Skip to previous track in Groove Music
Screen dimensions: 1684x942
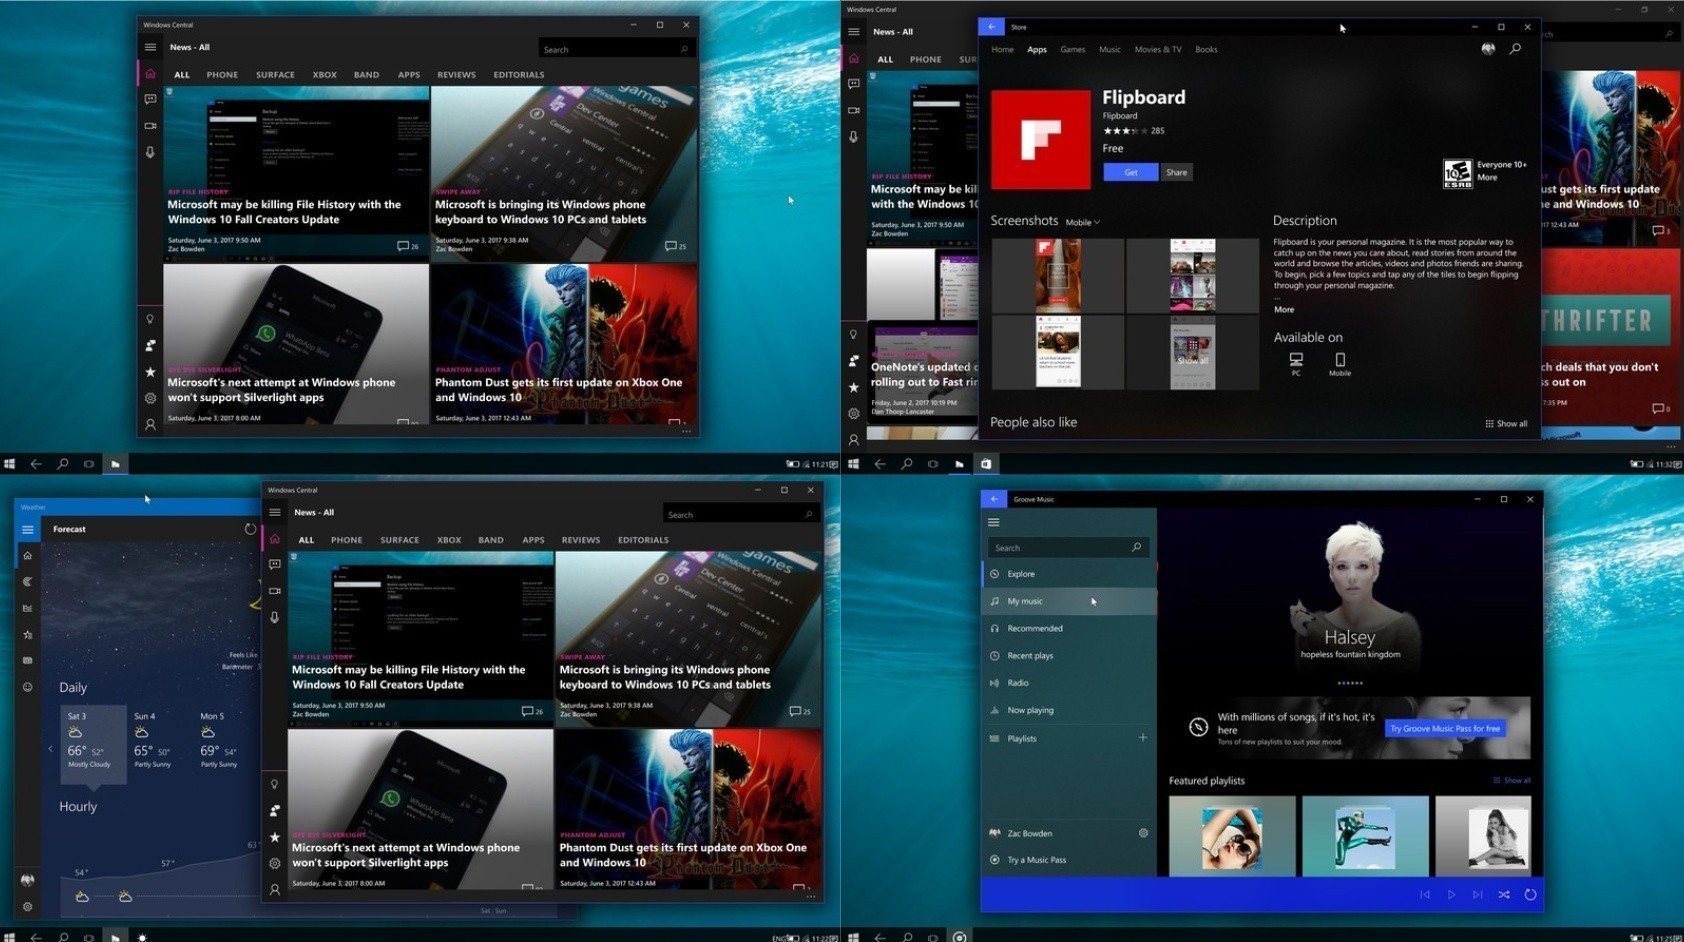coord(1425,895)
